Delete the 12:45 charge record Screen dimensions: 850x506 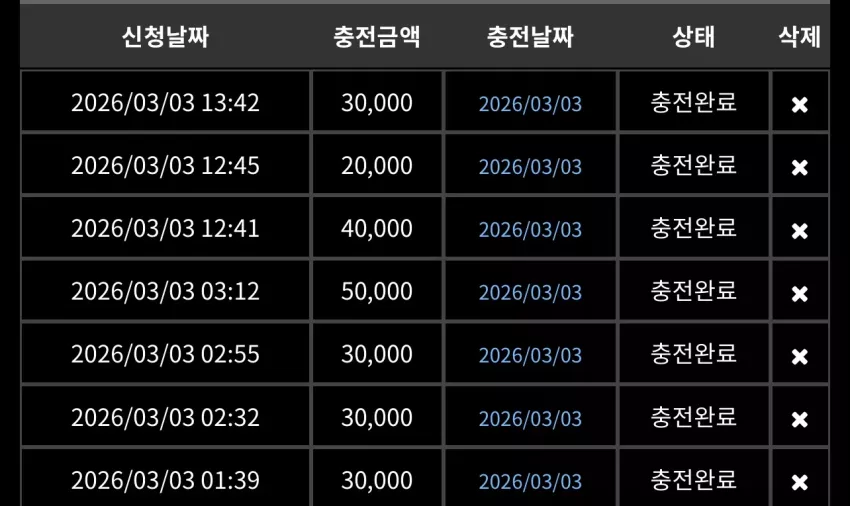click(x=800, y=167)
